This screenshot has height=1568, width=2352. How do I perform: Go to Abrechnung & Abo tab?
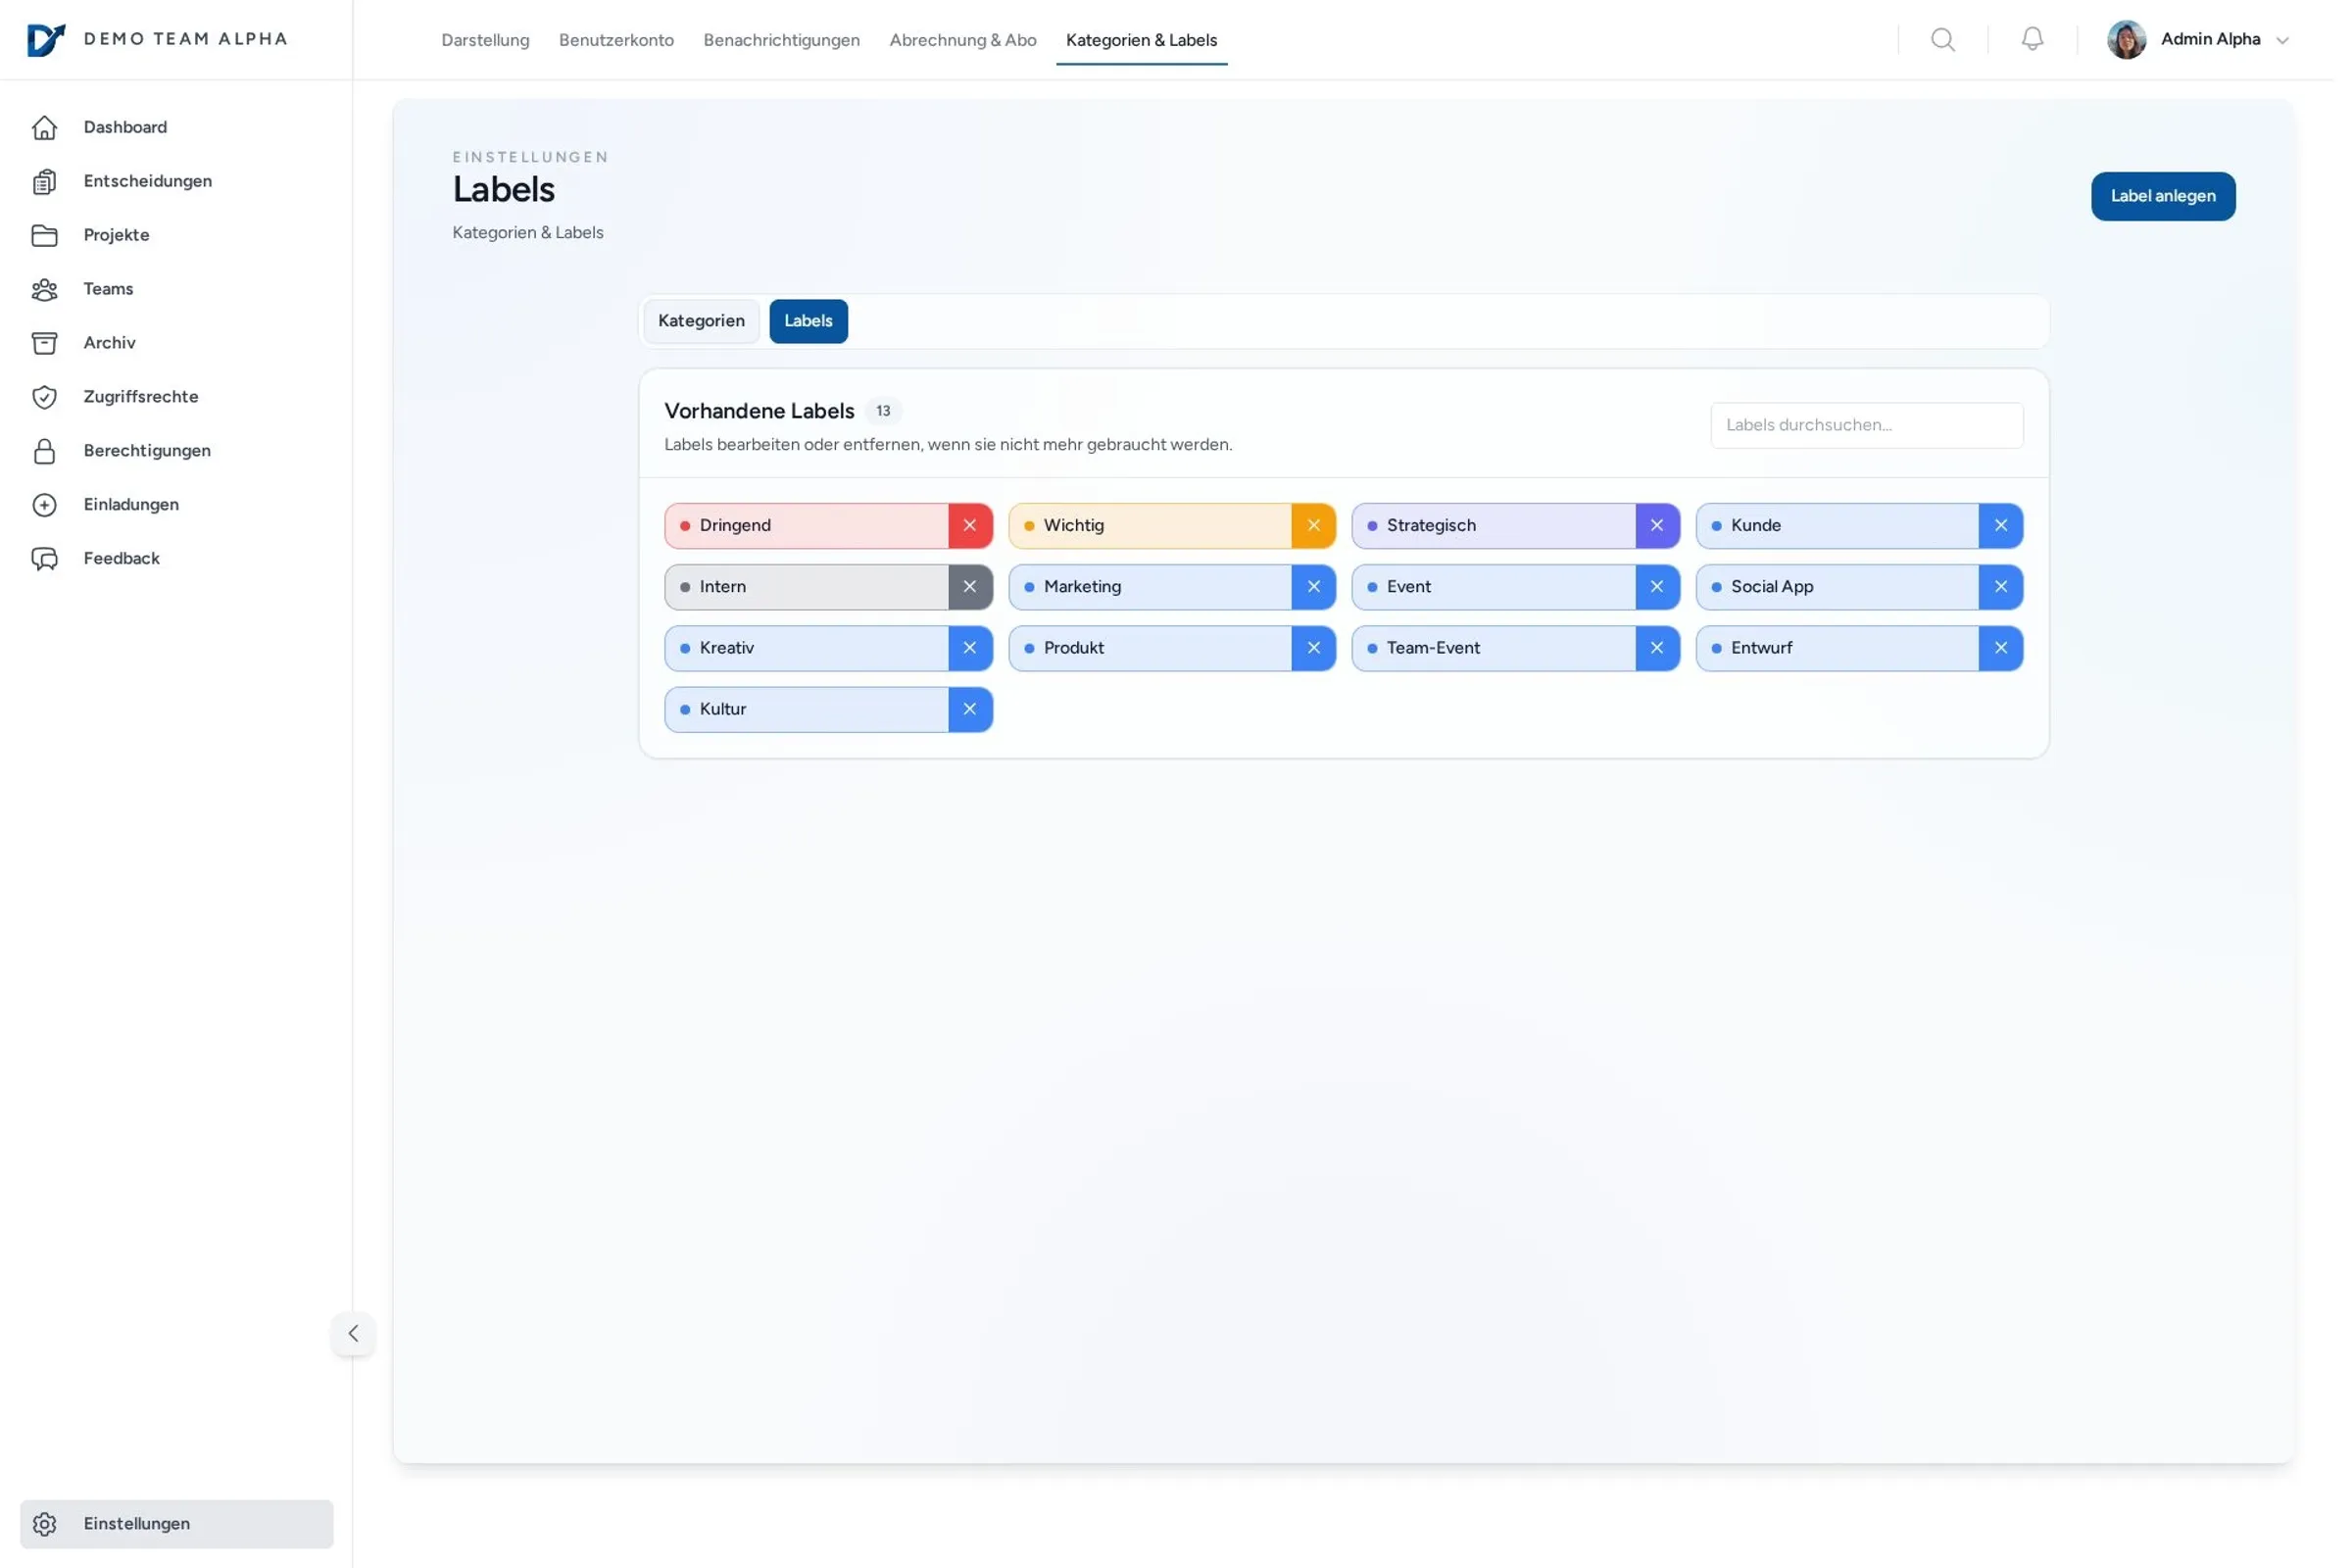[x=962, y=40]
